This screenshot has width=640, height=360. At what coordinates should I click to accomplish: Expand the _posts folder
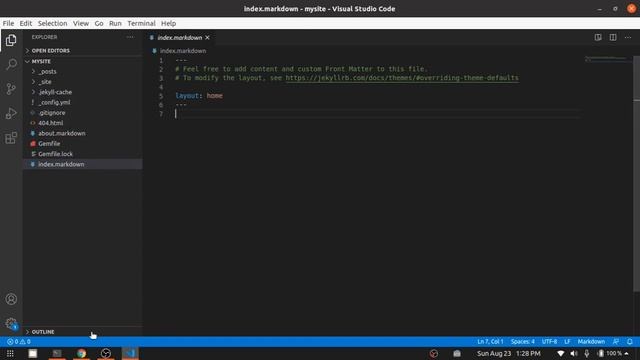click(83, 71)
